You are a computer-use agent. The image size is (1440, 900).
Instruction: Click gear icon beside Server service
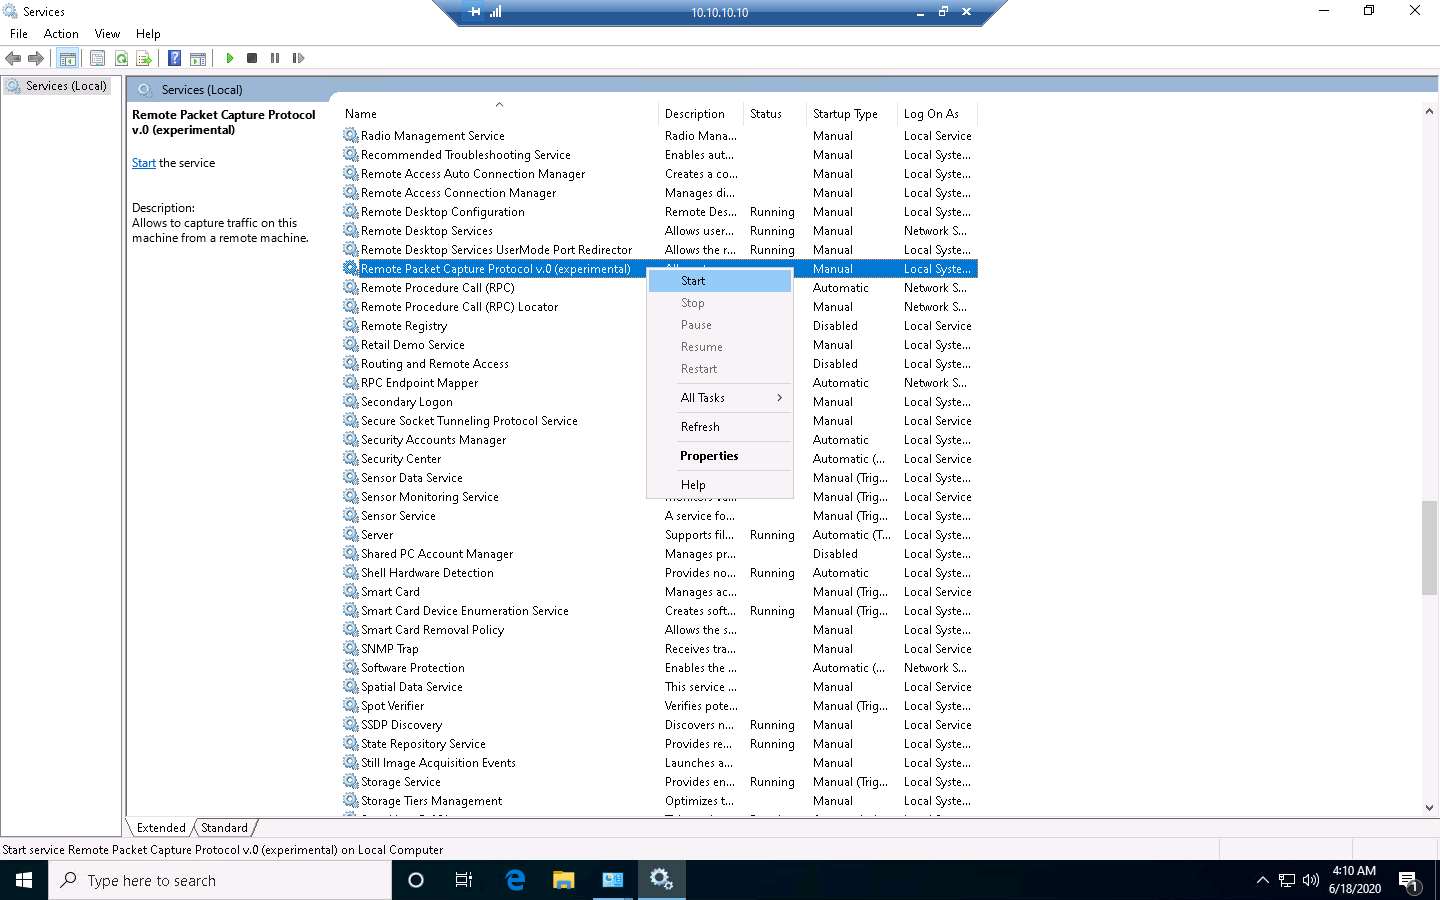351,534
